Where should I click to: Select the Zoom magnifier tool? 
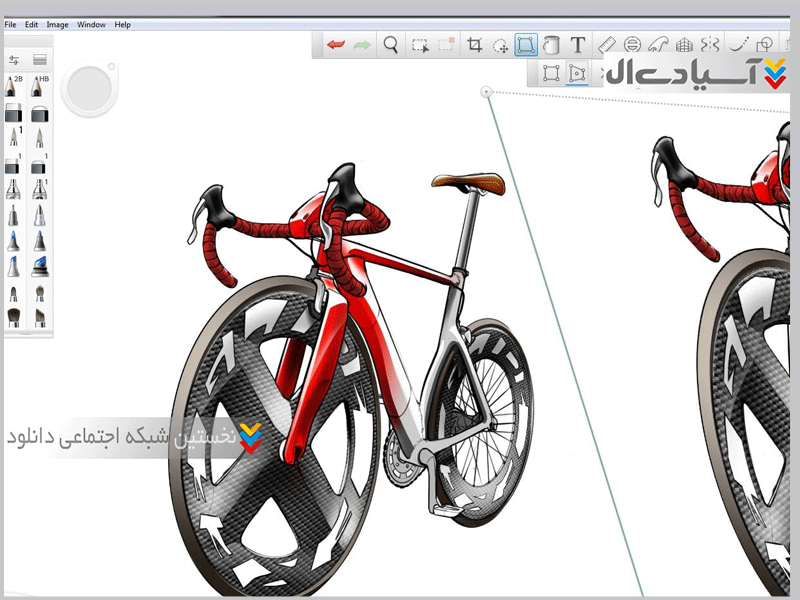coord(392,45)
